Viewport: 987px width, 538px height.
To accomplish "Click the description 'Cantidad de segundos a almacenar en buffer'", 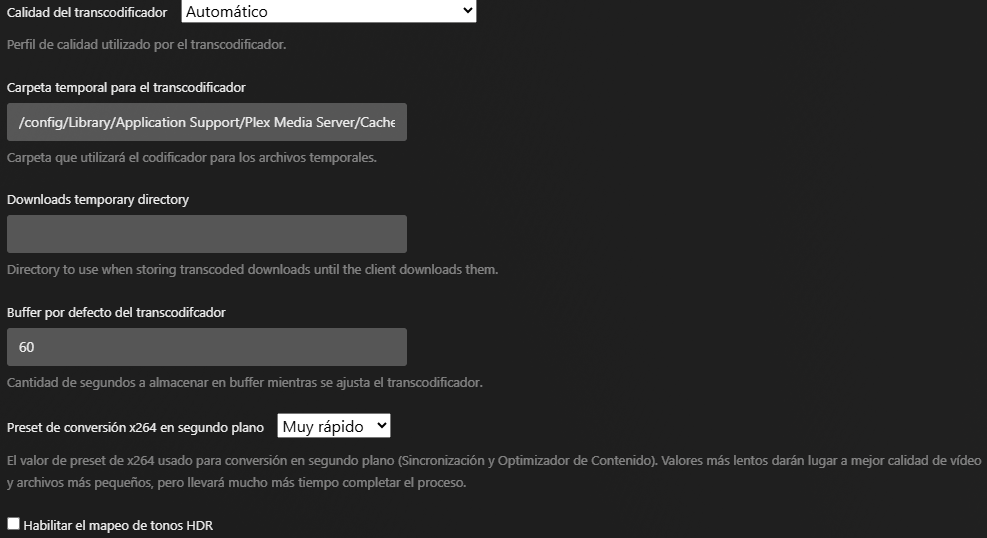I will [245, 383].
